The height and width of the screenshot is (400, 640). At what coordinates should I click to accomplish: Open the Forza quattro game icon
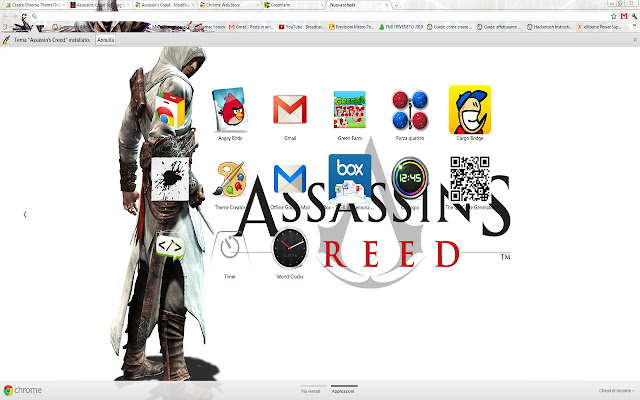(410, 110)
